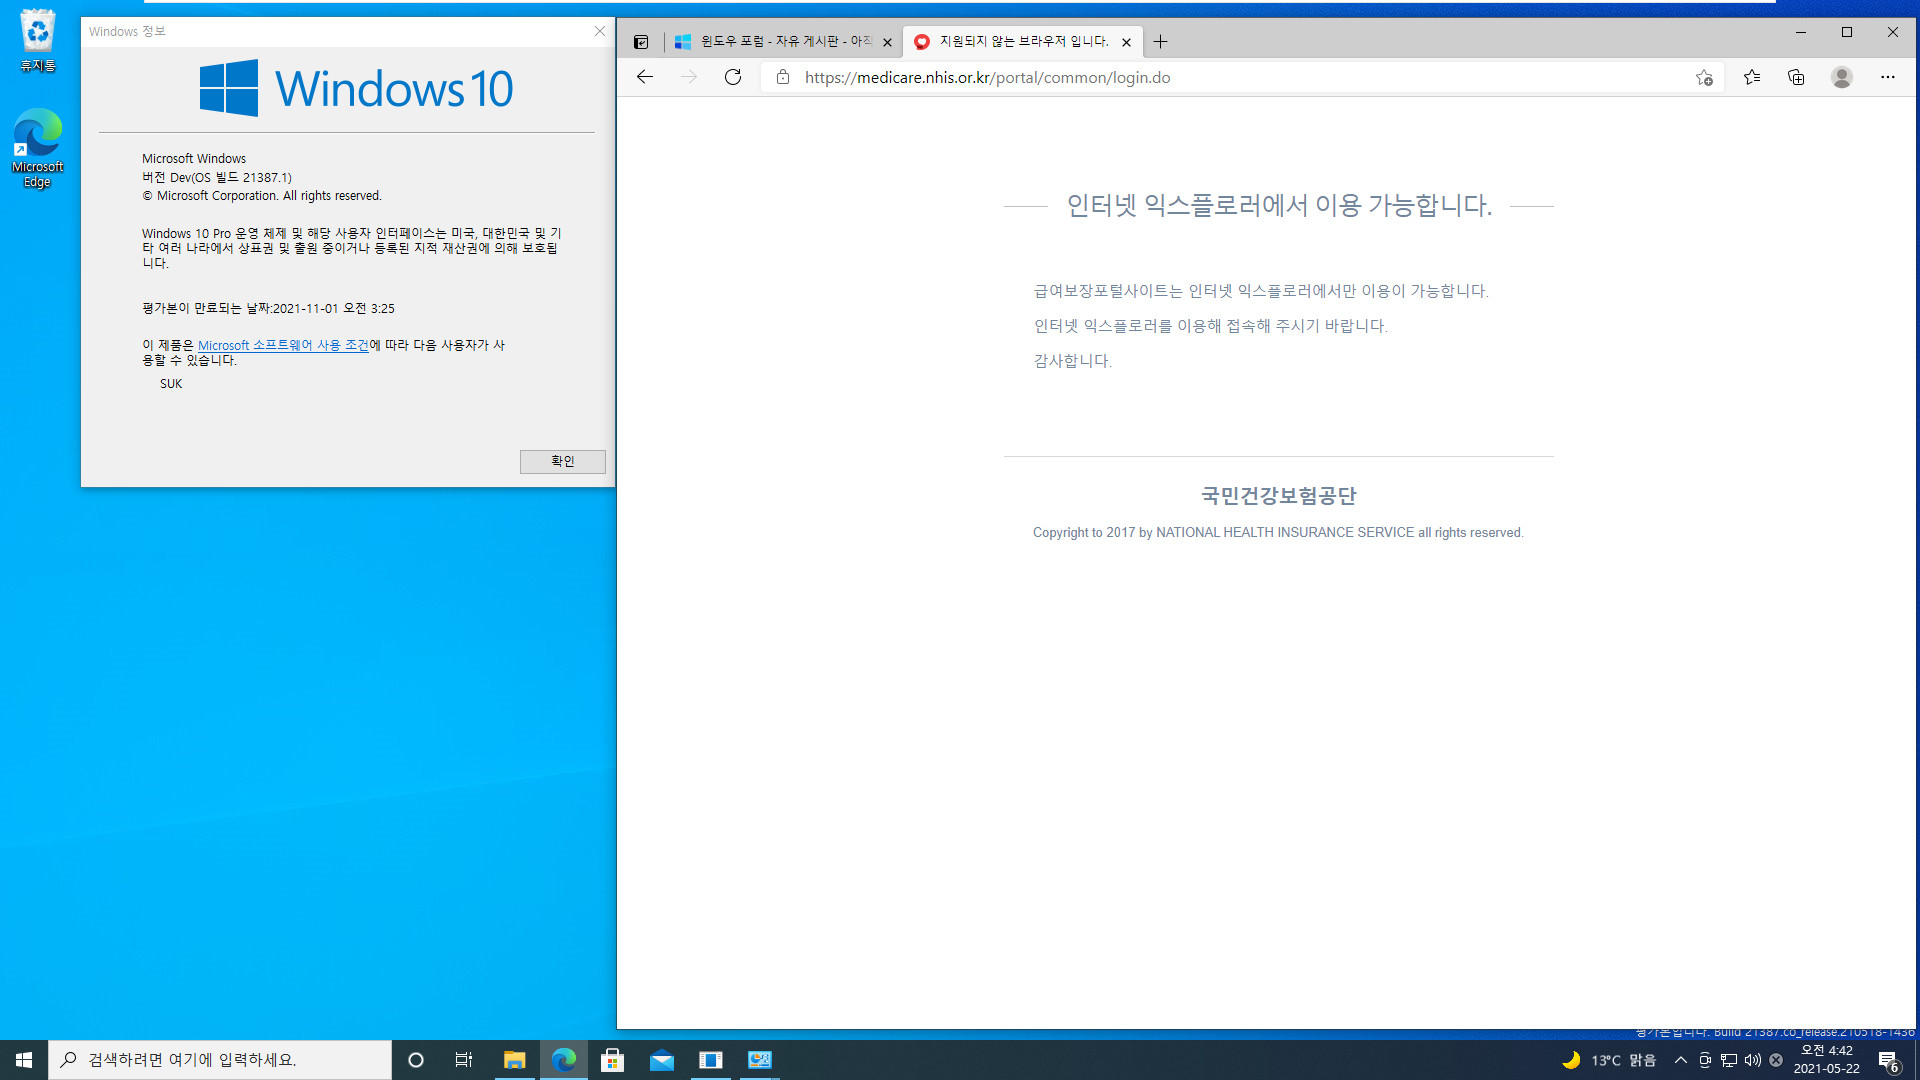Open the tab actions menu icon
The width and height of the screenshot is (1920, 1080).
pyautogui.click(x=641, y=42)
